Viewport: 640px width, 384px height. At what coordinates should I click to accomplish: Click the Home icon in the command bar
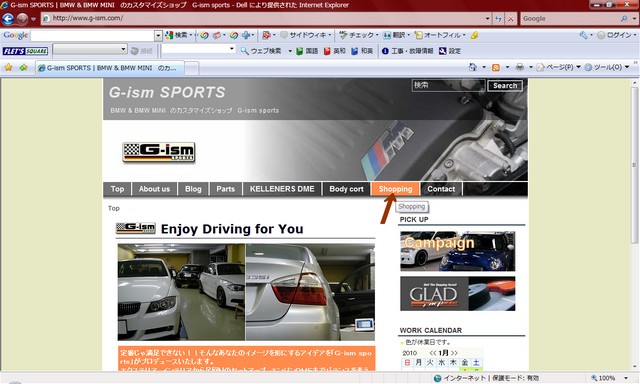[473, 67]
